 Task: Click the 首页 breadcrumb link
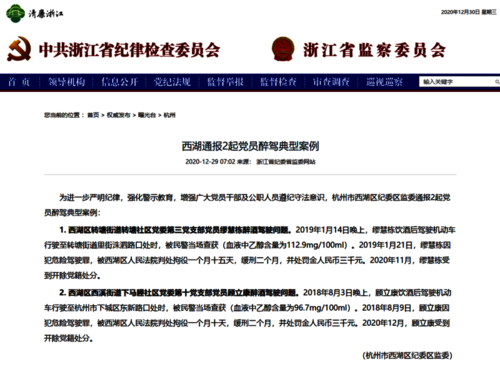coord(93,115)
